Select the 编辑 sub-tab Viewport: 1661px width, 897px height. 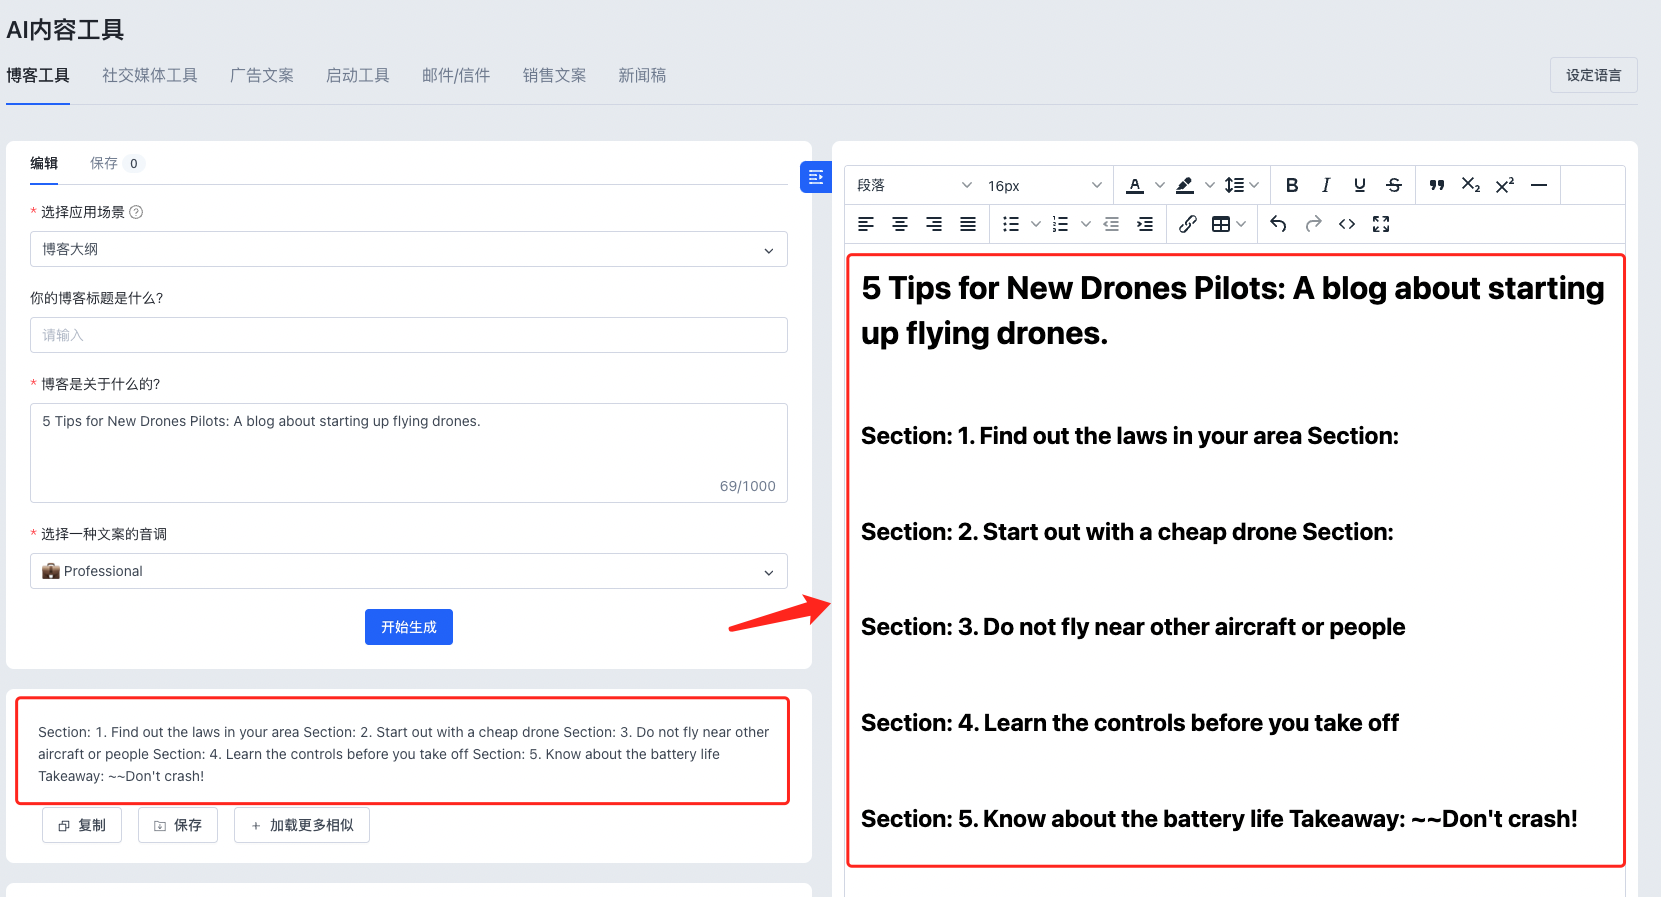pos(44,163)
